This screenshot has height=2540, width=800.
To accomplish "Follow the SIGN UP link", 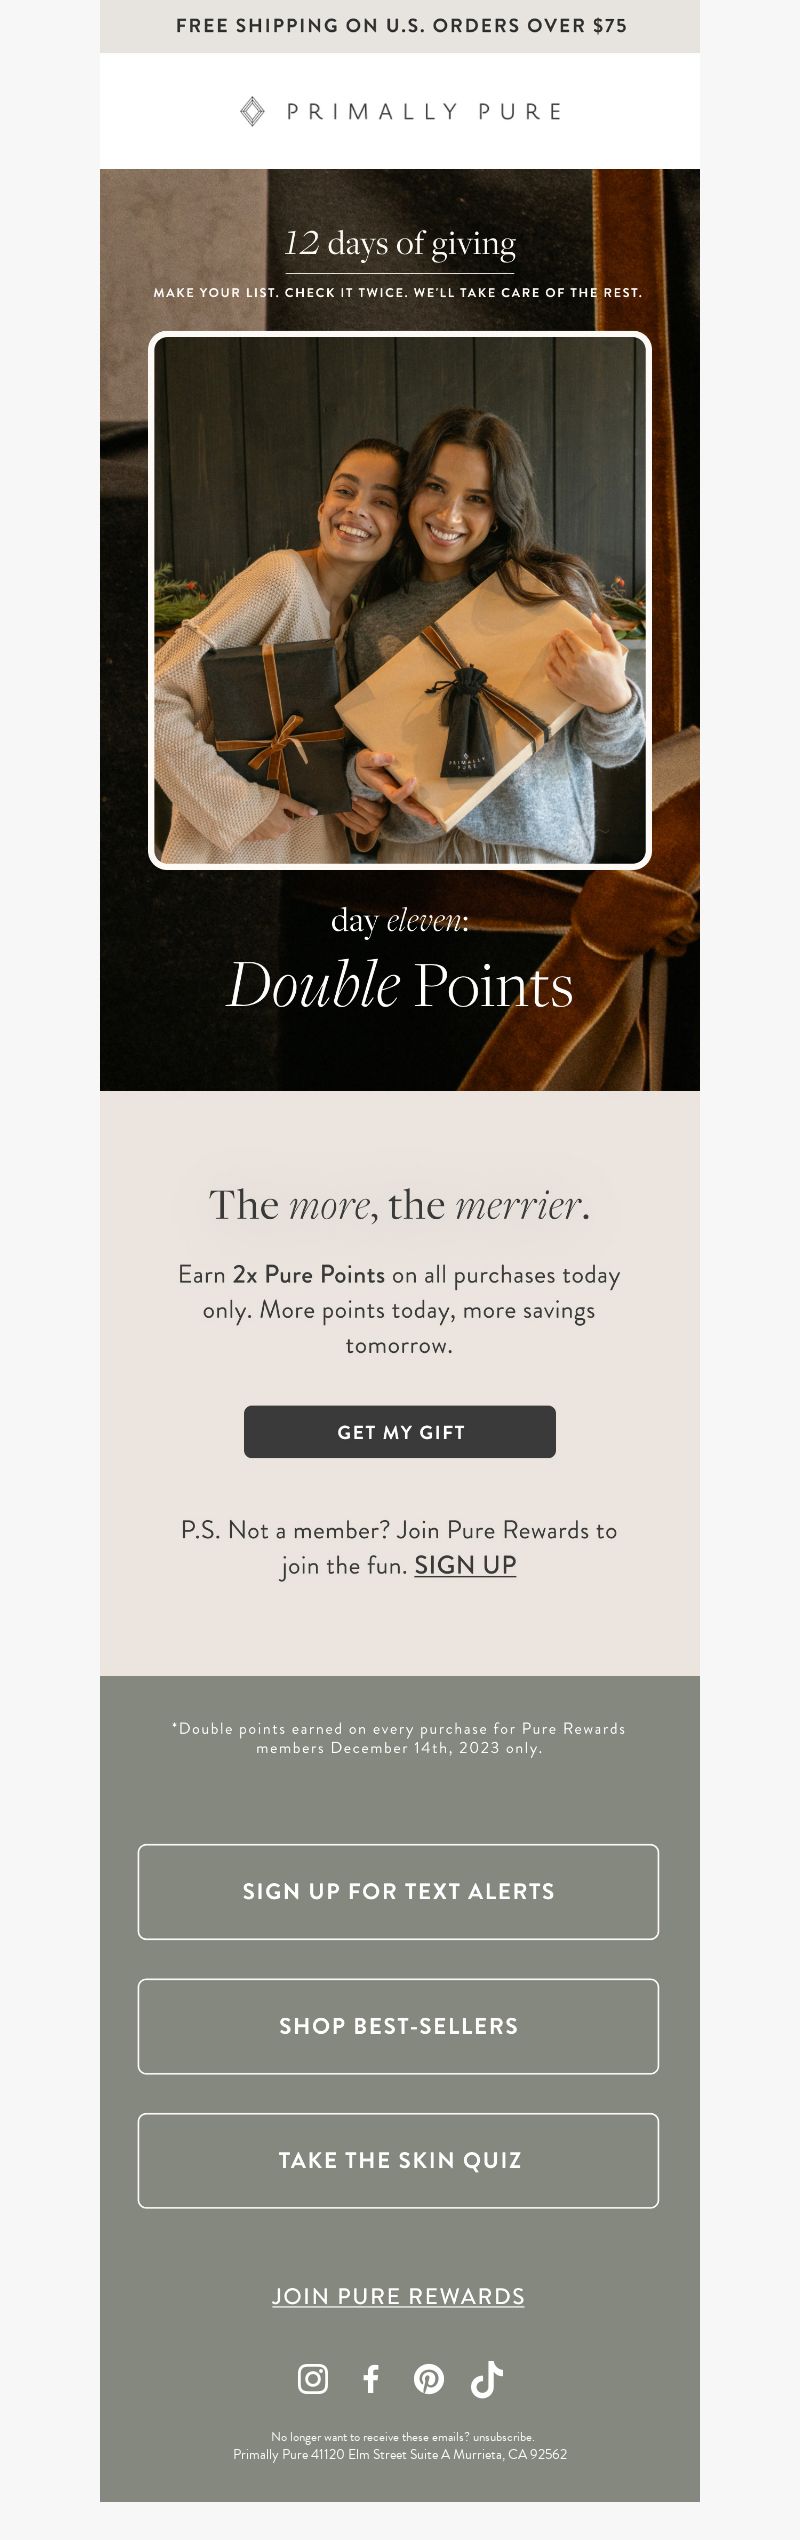I will (465, 1565).
